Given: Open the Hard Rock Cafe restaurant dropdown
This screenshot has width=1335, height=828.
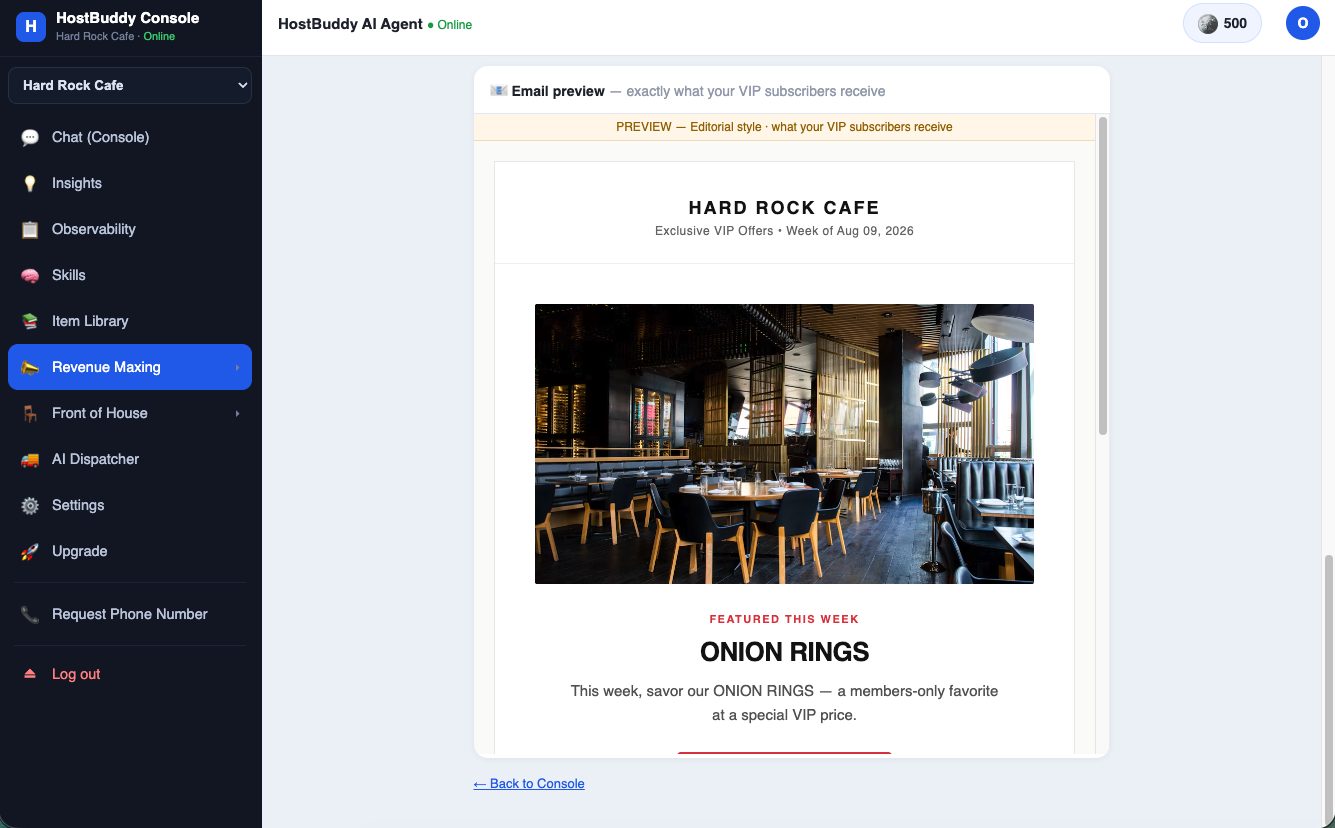Looking at the screenshot, I should point(130,85).
